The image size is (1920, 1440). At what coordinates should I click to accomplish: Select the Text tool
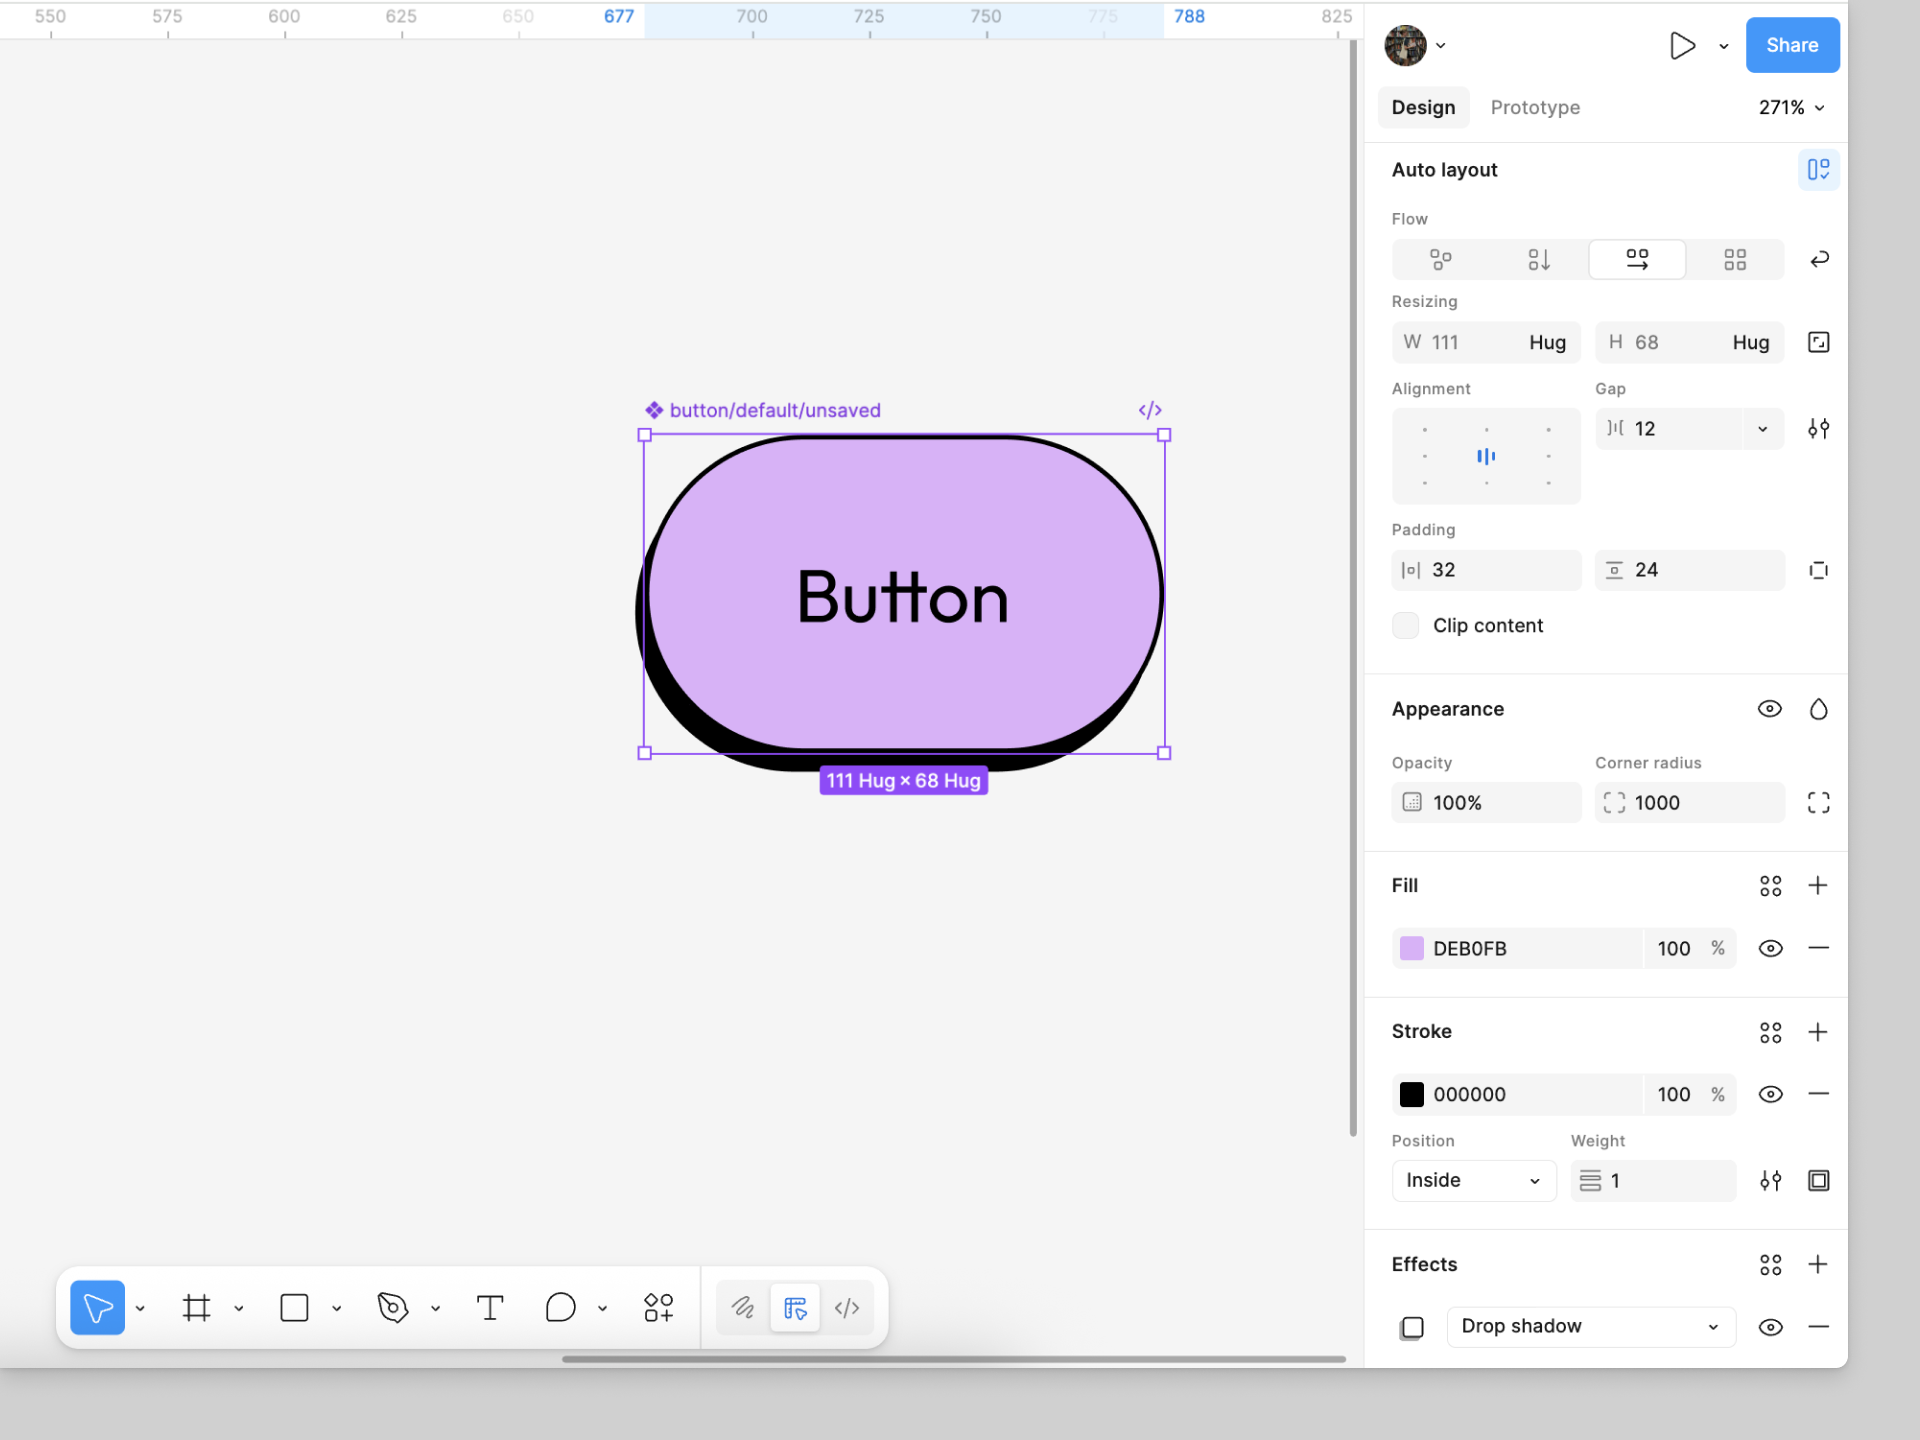pyautogui.click(x=490, y=1308)
